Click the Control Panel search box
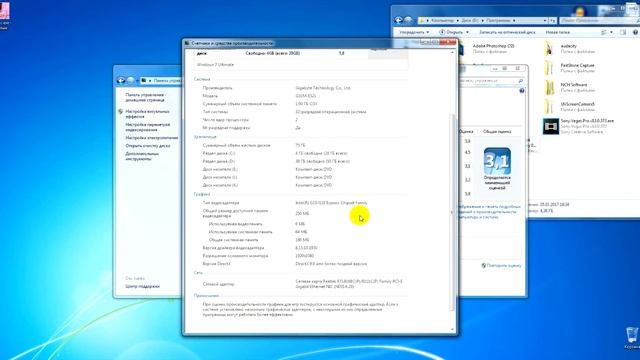The image size is (640, 360). [491, 81]
